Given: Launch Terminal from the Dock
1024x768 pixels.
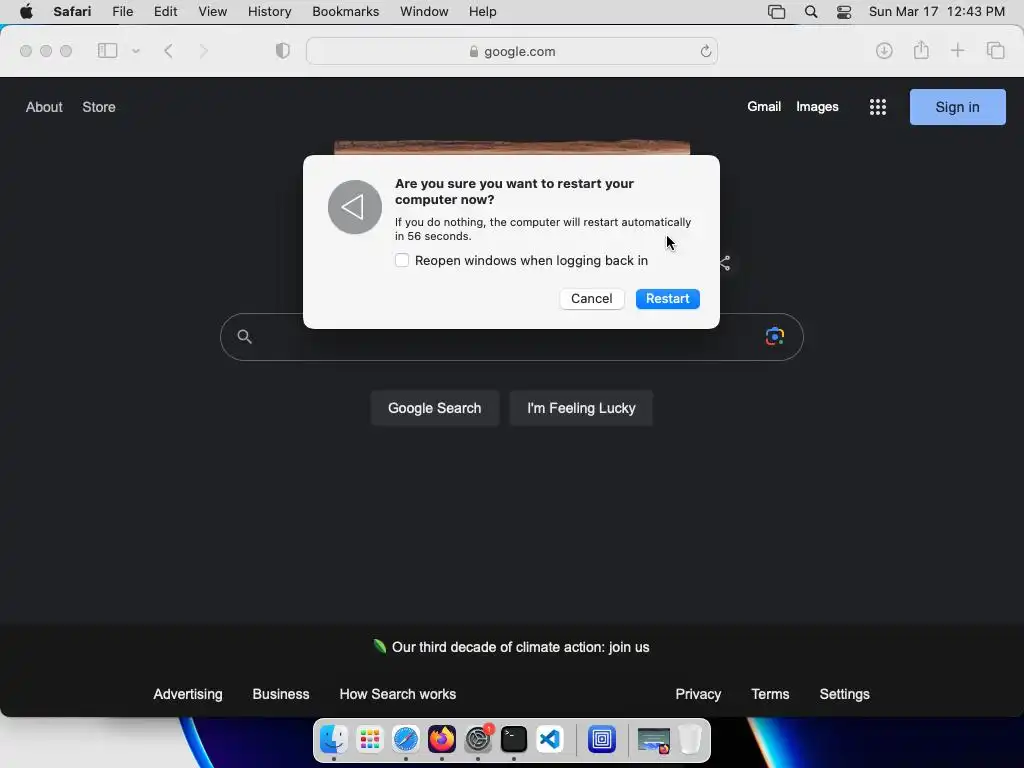Looking at the screenshot, I should [x=514, y=739].
